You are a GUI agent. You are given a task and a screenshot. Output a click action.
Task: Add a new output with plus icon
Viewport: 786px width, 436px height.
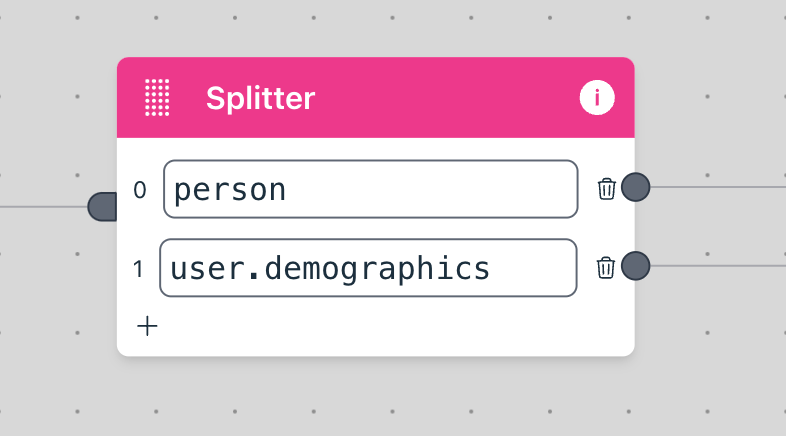[x=147, y=326]
